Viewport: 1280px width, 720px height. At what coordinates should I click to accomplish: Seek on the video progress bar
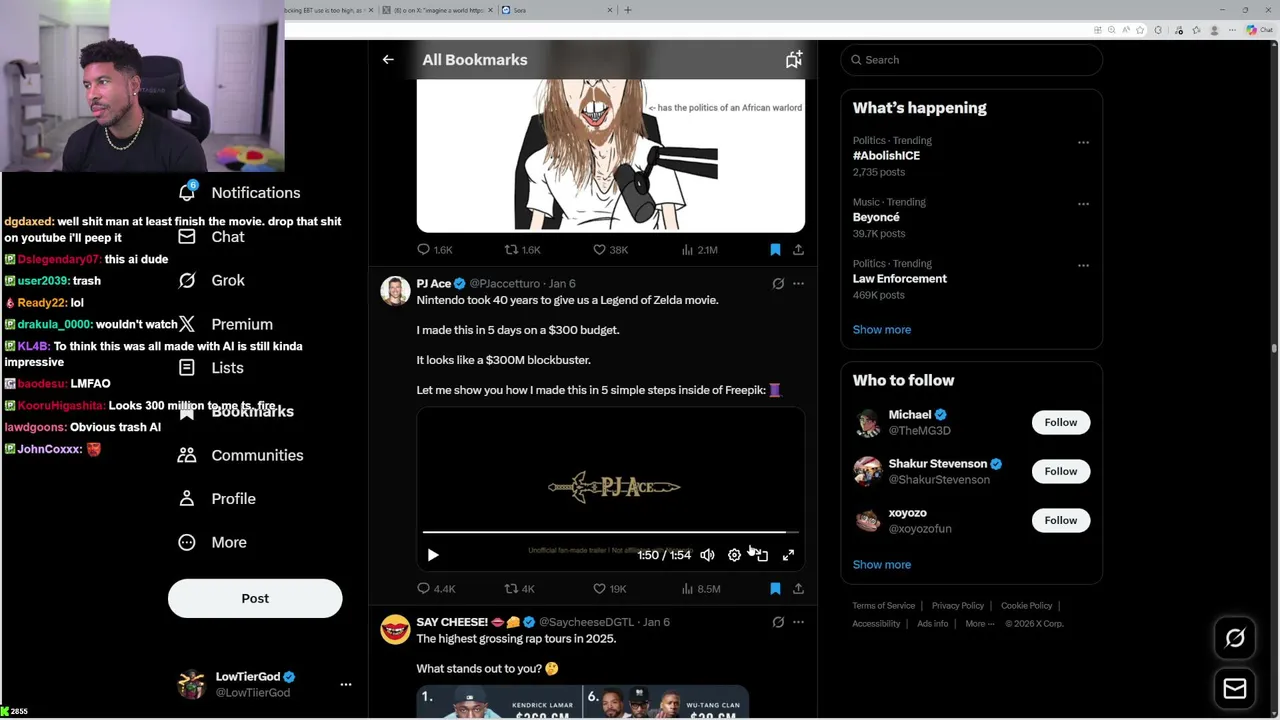coord(611,532)
